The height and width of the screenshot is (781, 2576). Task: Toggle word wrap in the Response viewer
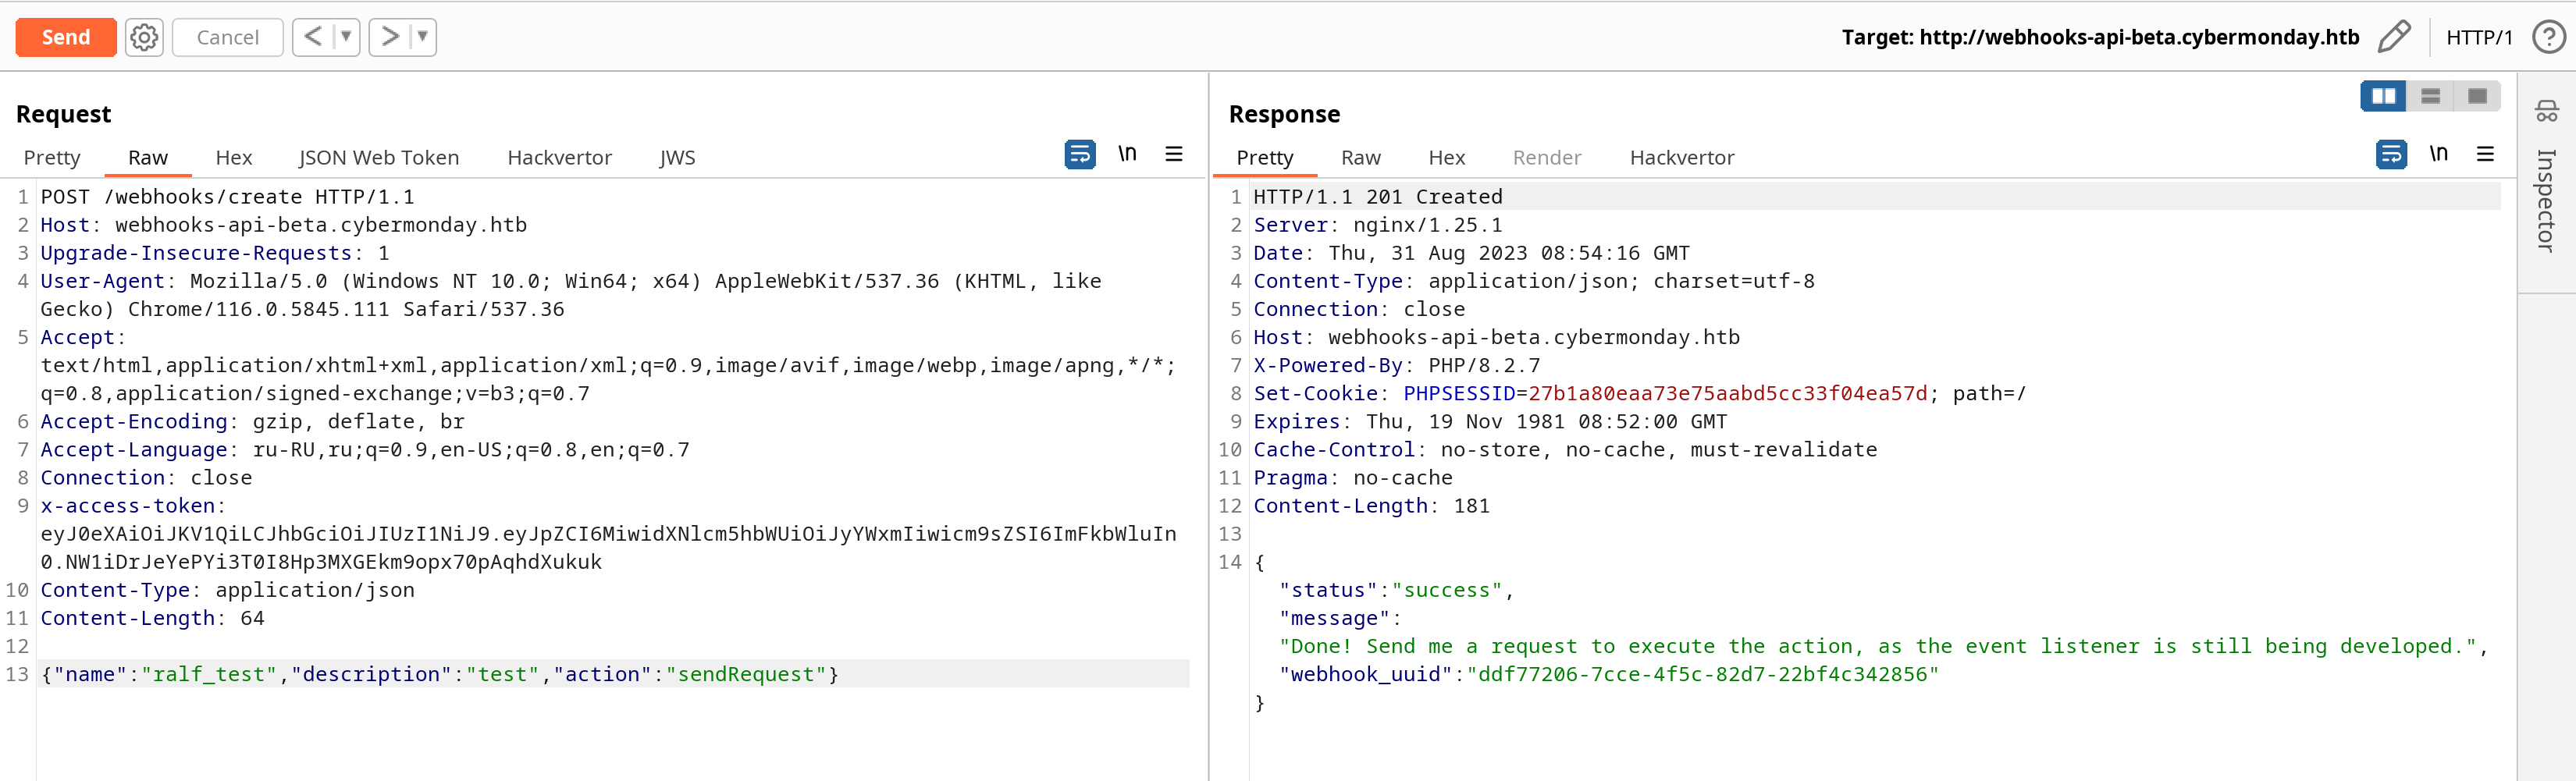[x=2391, y=154]
